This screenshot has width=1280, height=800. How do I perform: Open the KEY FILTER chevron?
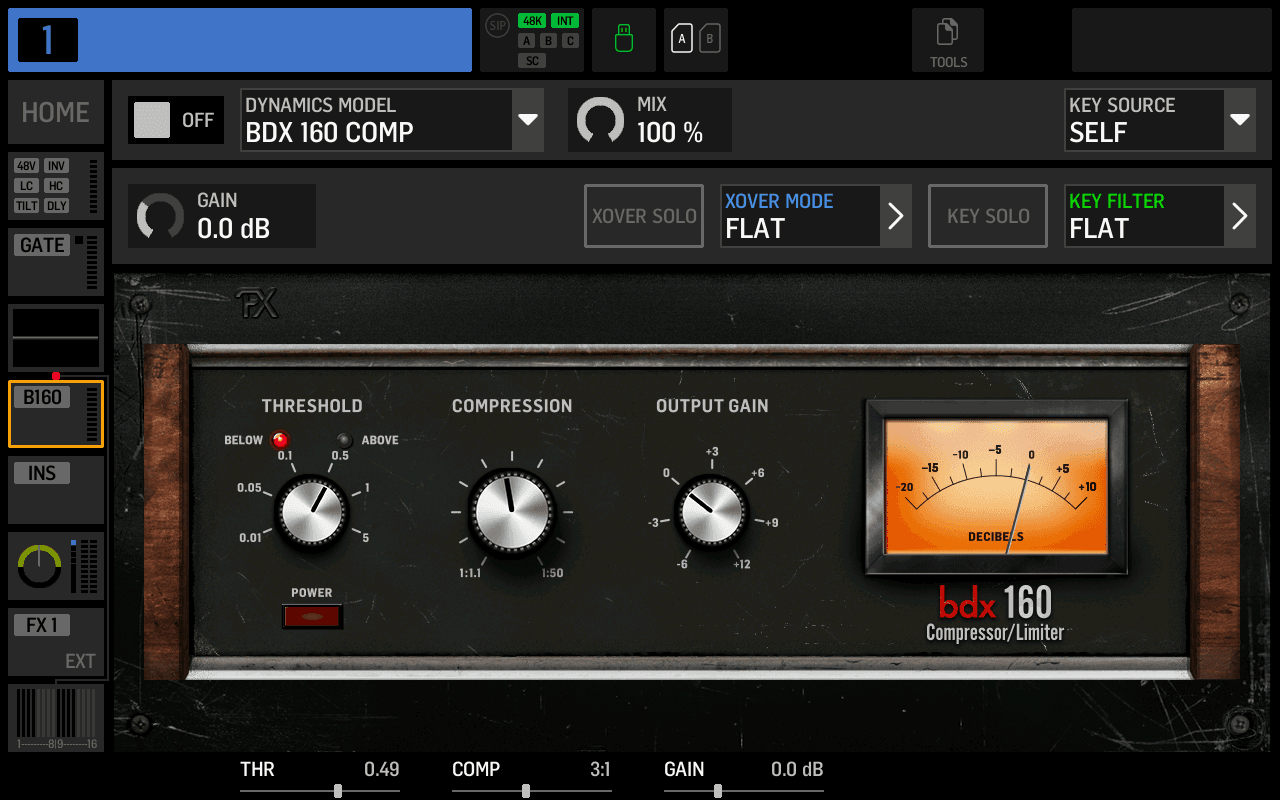point(1240,216)
